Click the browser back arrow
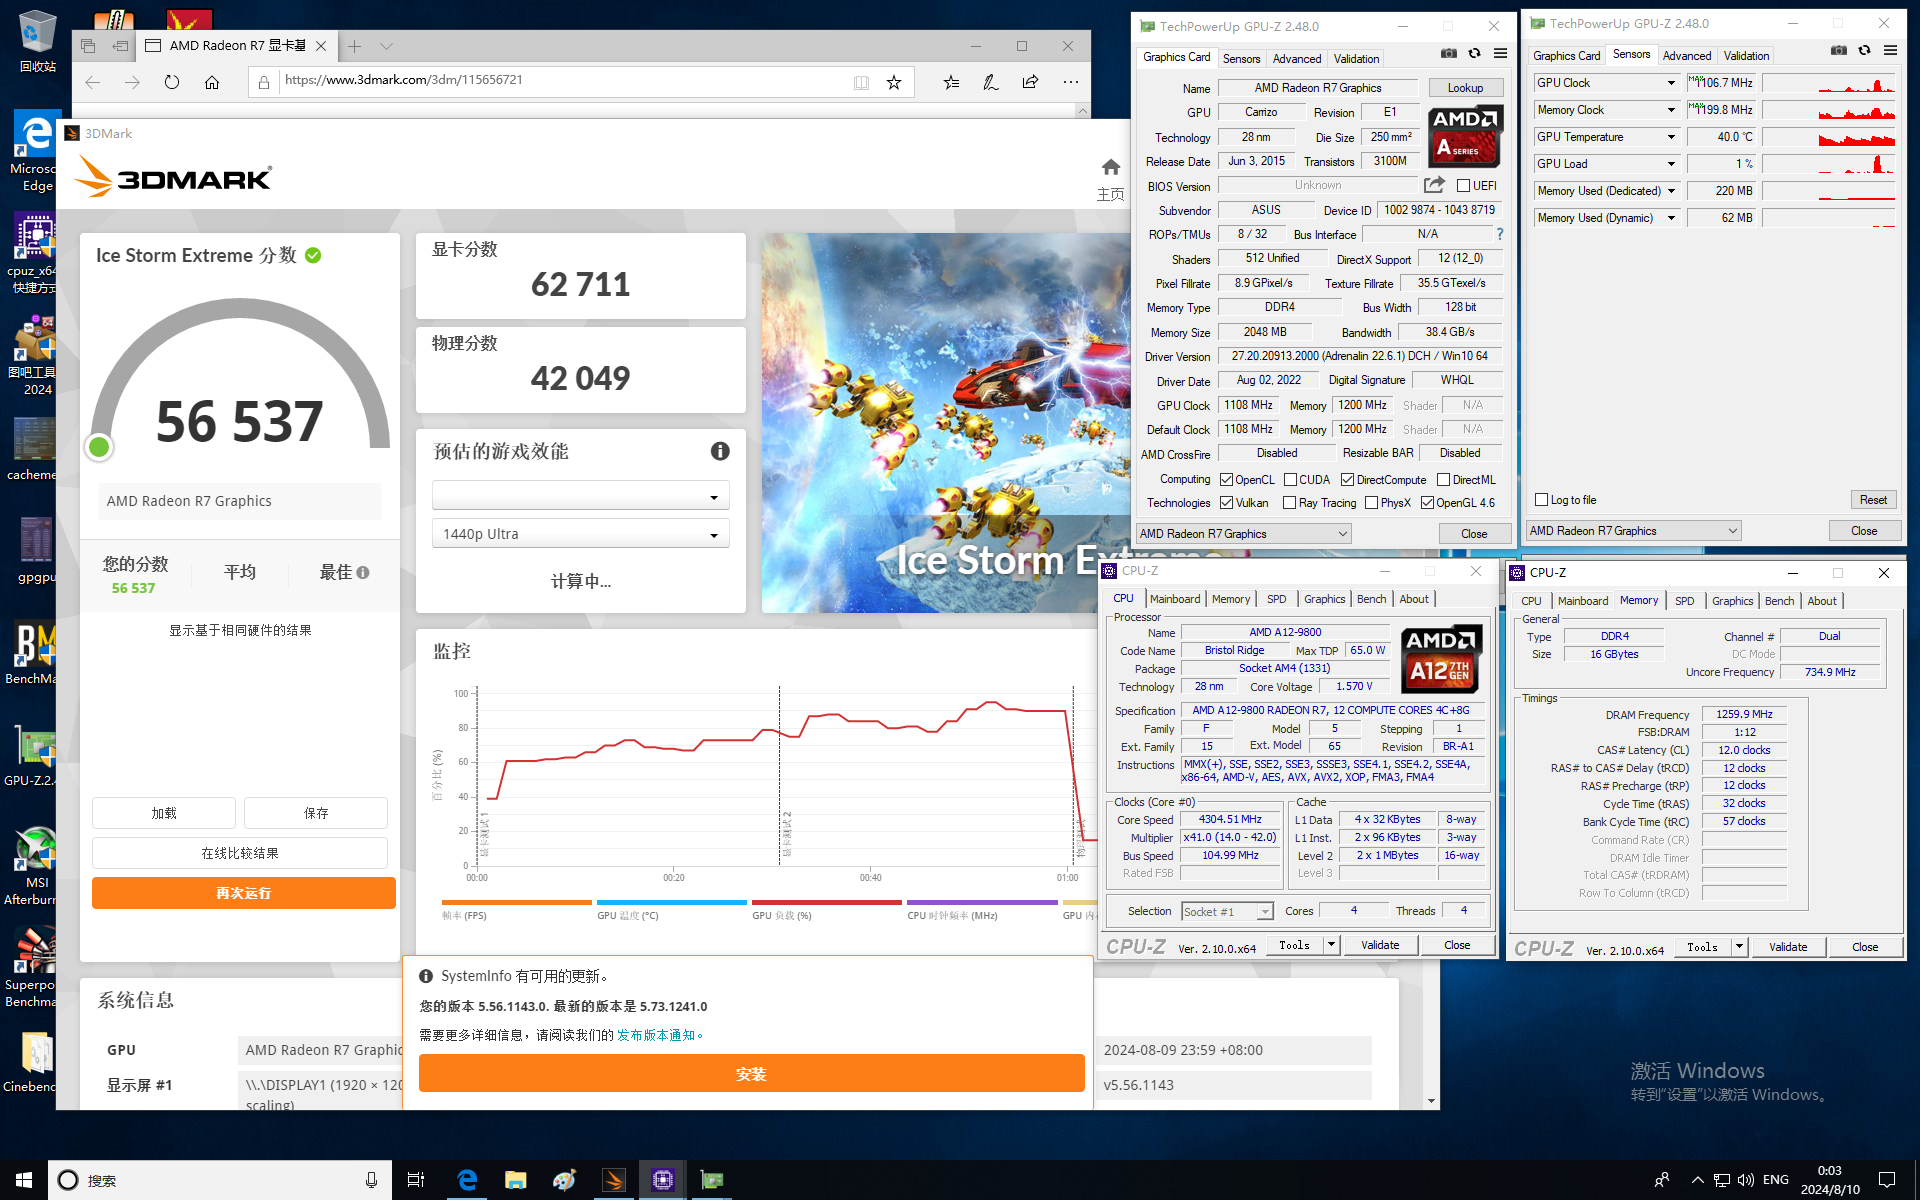The height and width of the screenshot is (1200, 1920). (x=93, y=82)
